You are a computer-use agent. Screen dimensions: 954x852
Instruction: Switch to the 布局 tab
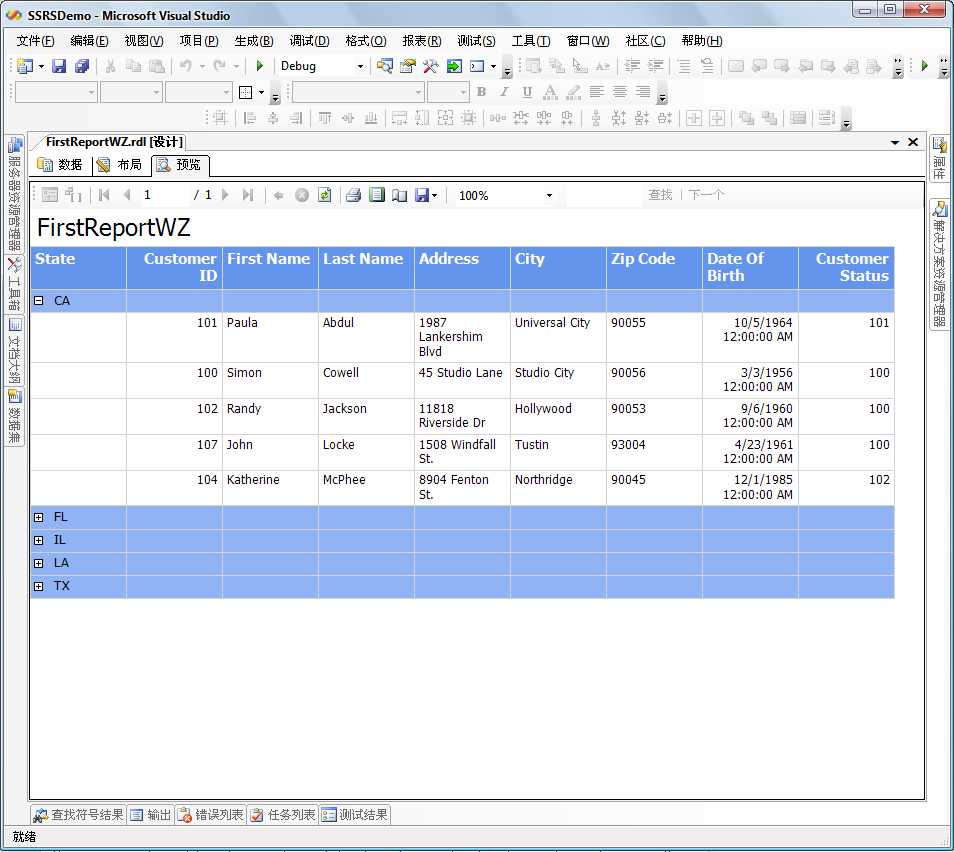(x=119, y=165)
